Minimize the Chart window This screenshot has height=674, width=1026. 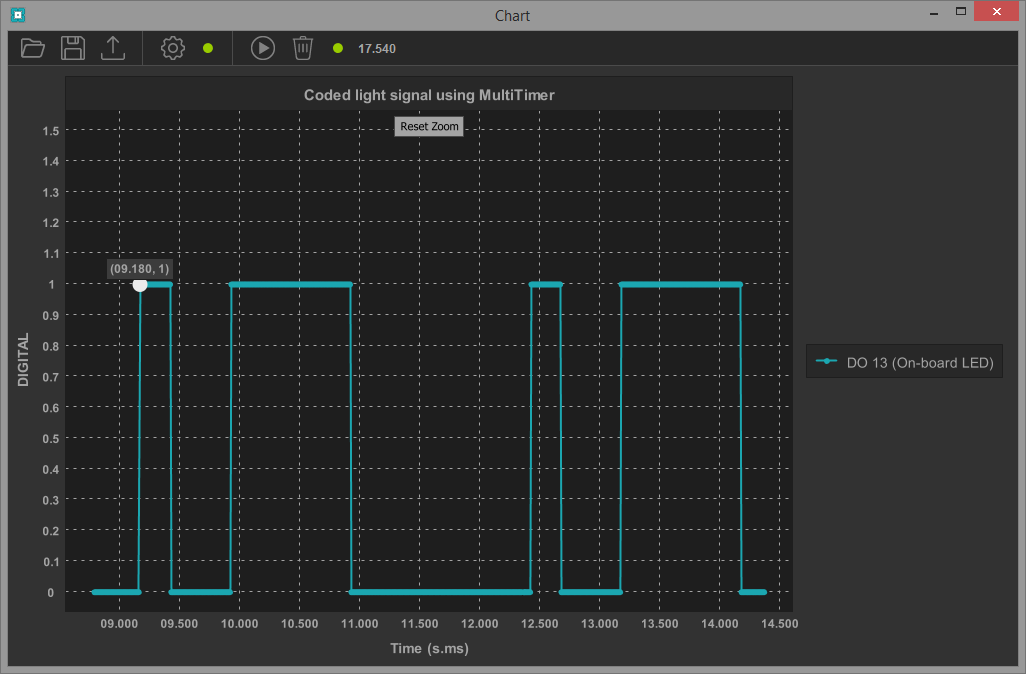[x=934, y=12]
